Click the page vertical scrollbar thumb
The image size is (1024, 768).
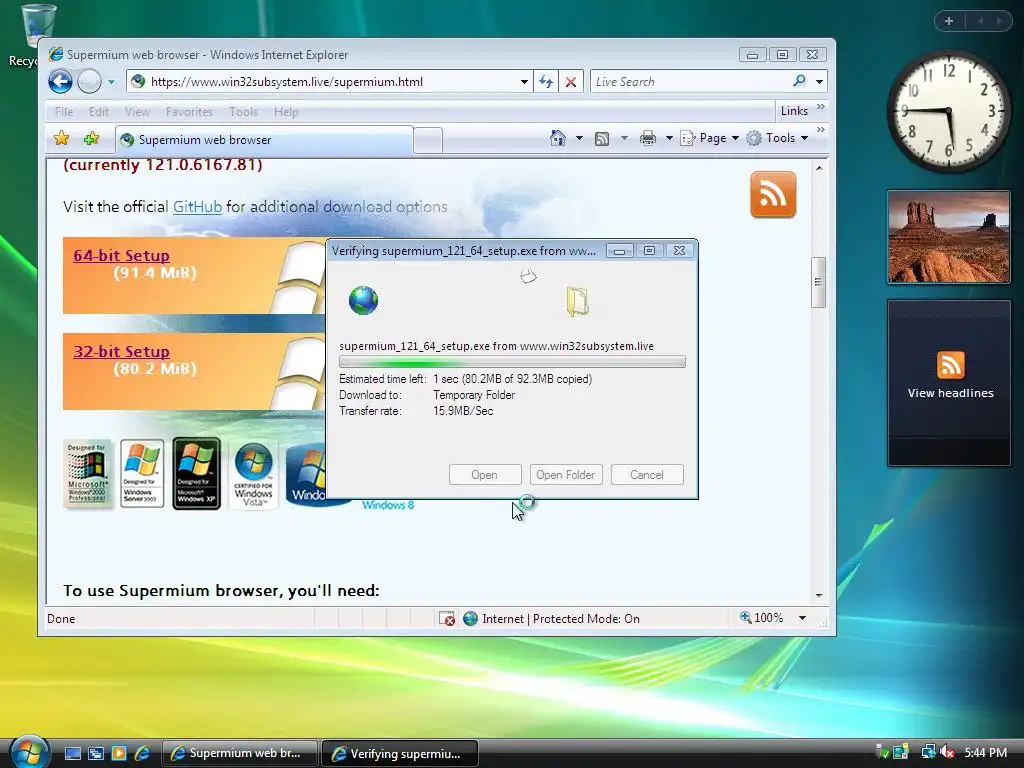818,282
